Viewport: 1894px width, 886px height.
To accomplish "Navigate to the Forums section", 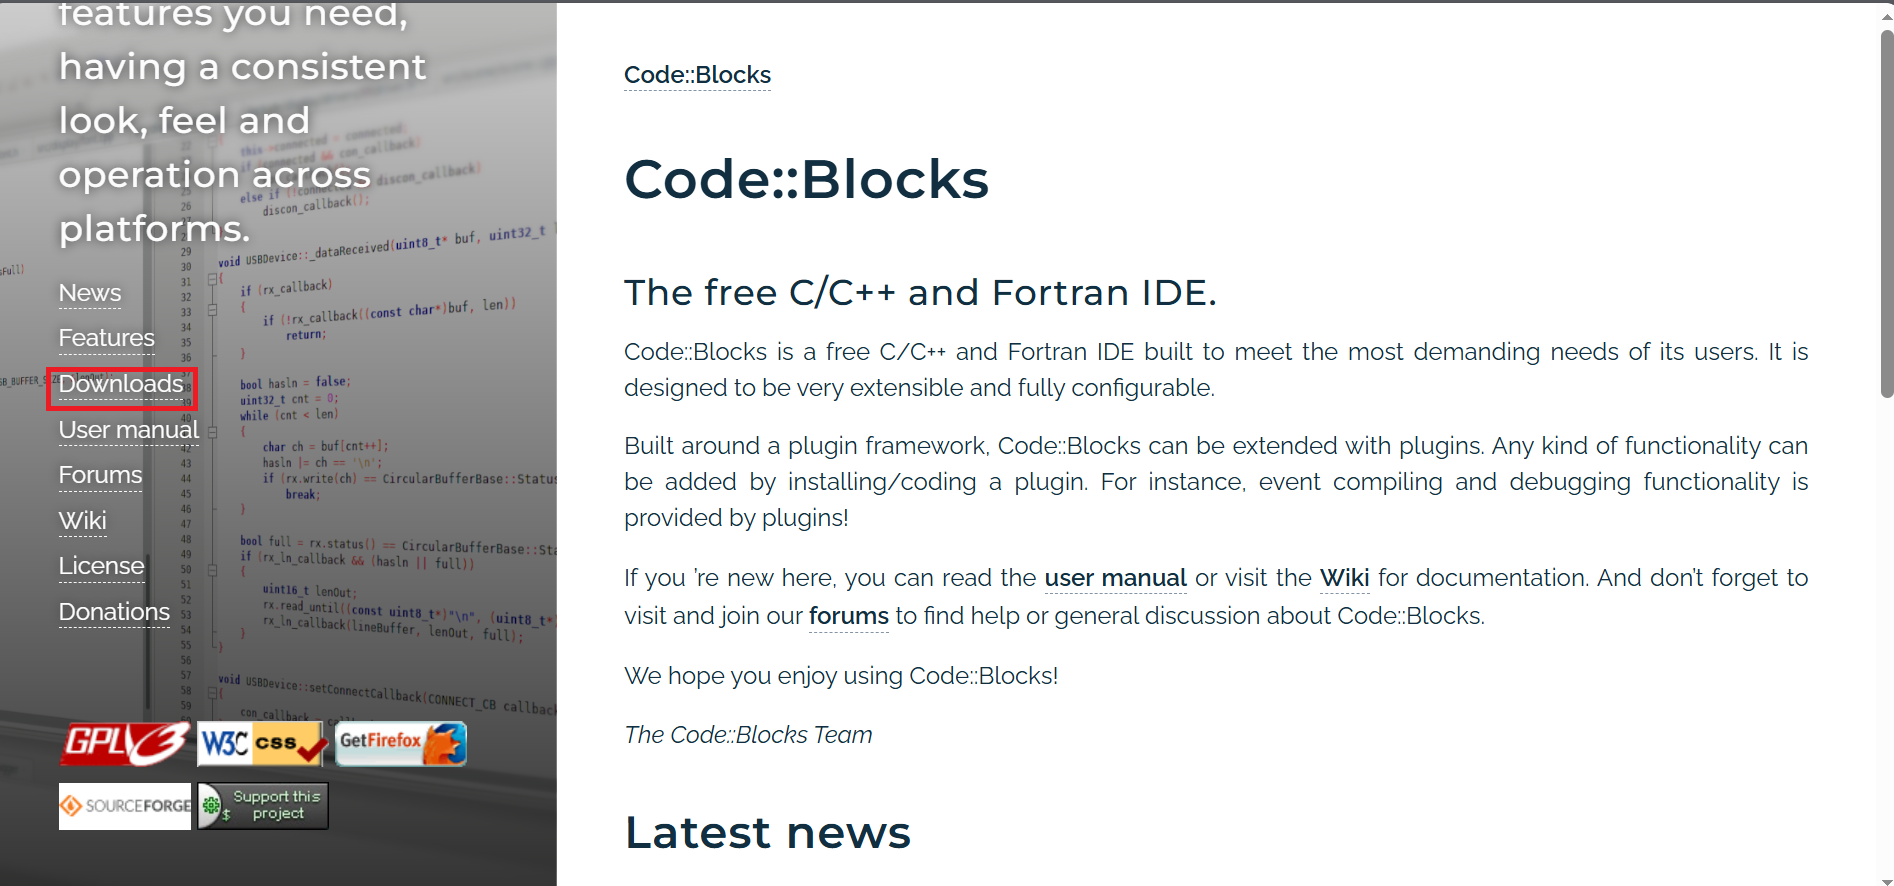I will [99, 476].
